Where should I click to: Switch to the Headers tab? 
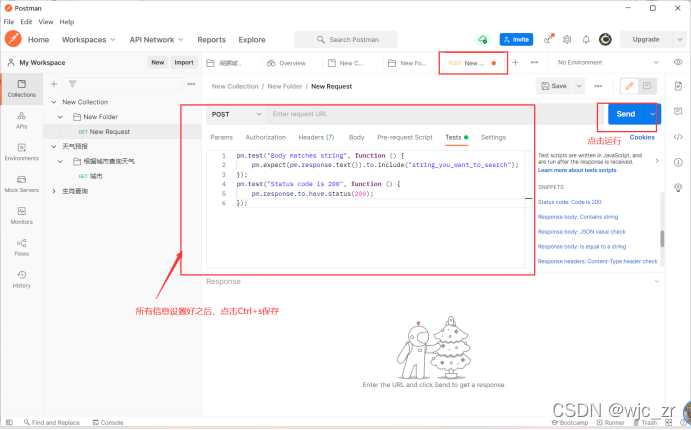click(x=316, y=137)
